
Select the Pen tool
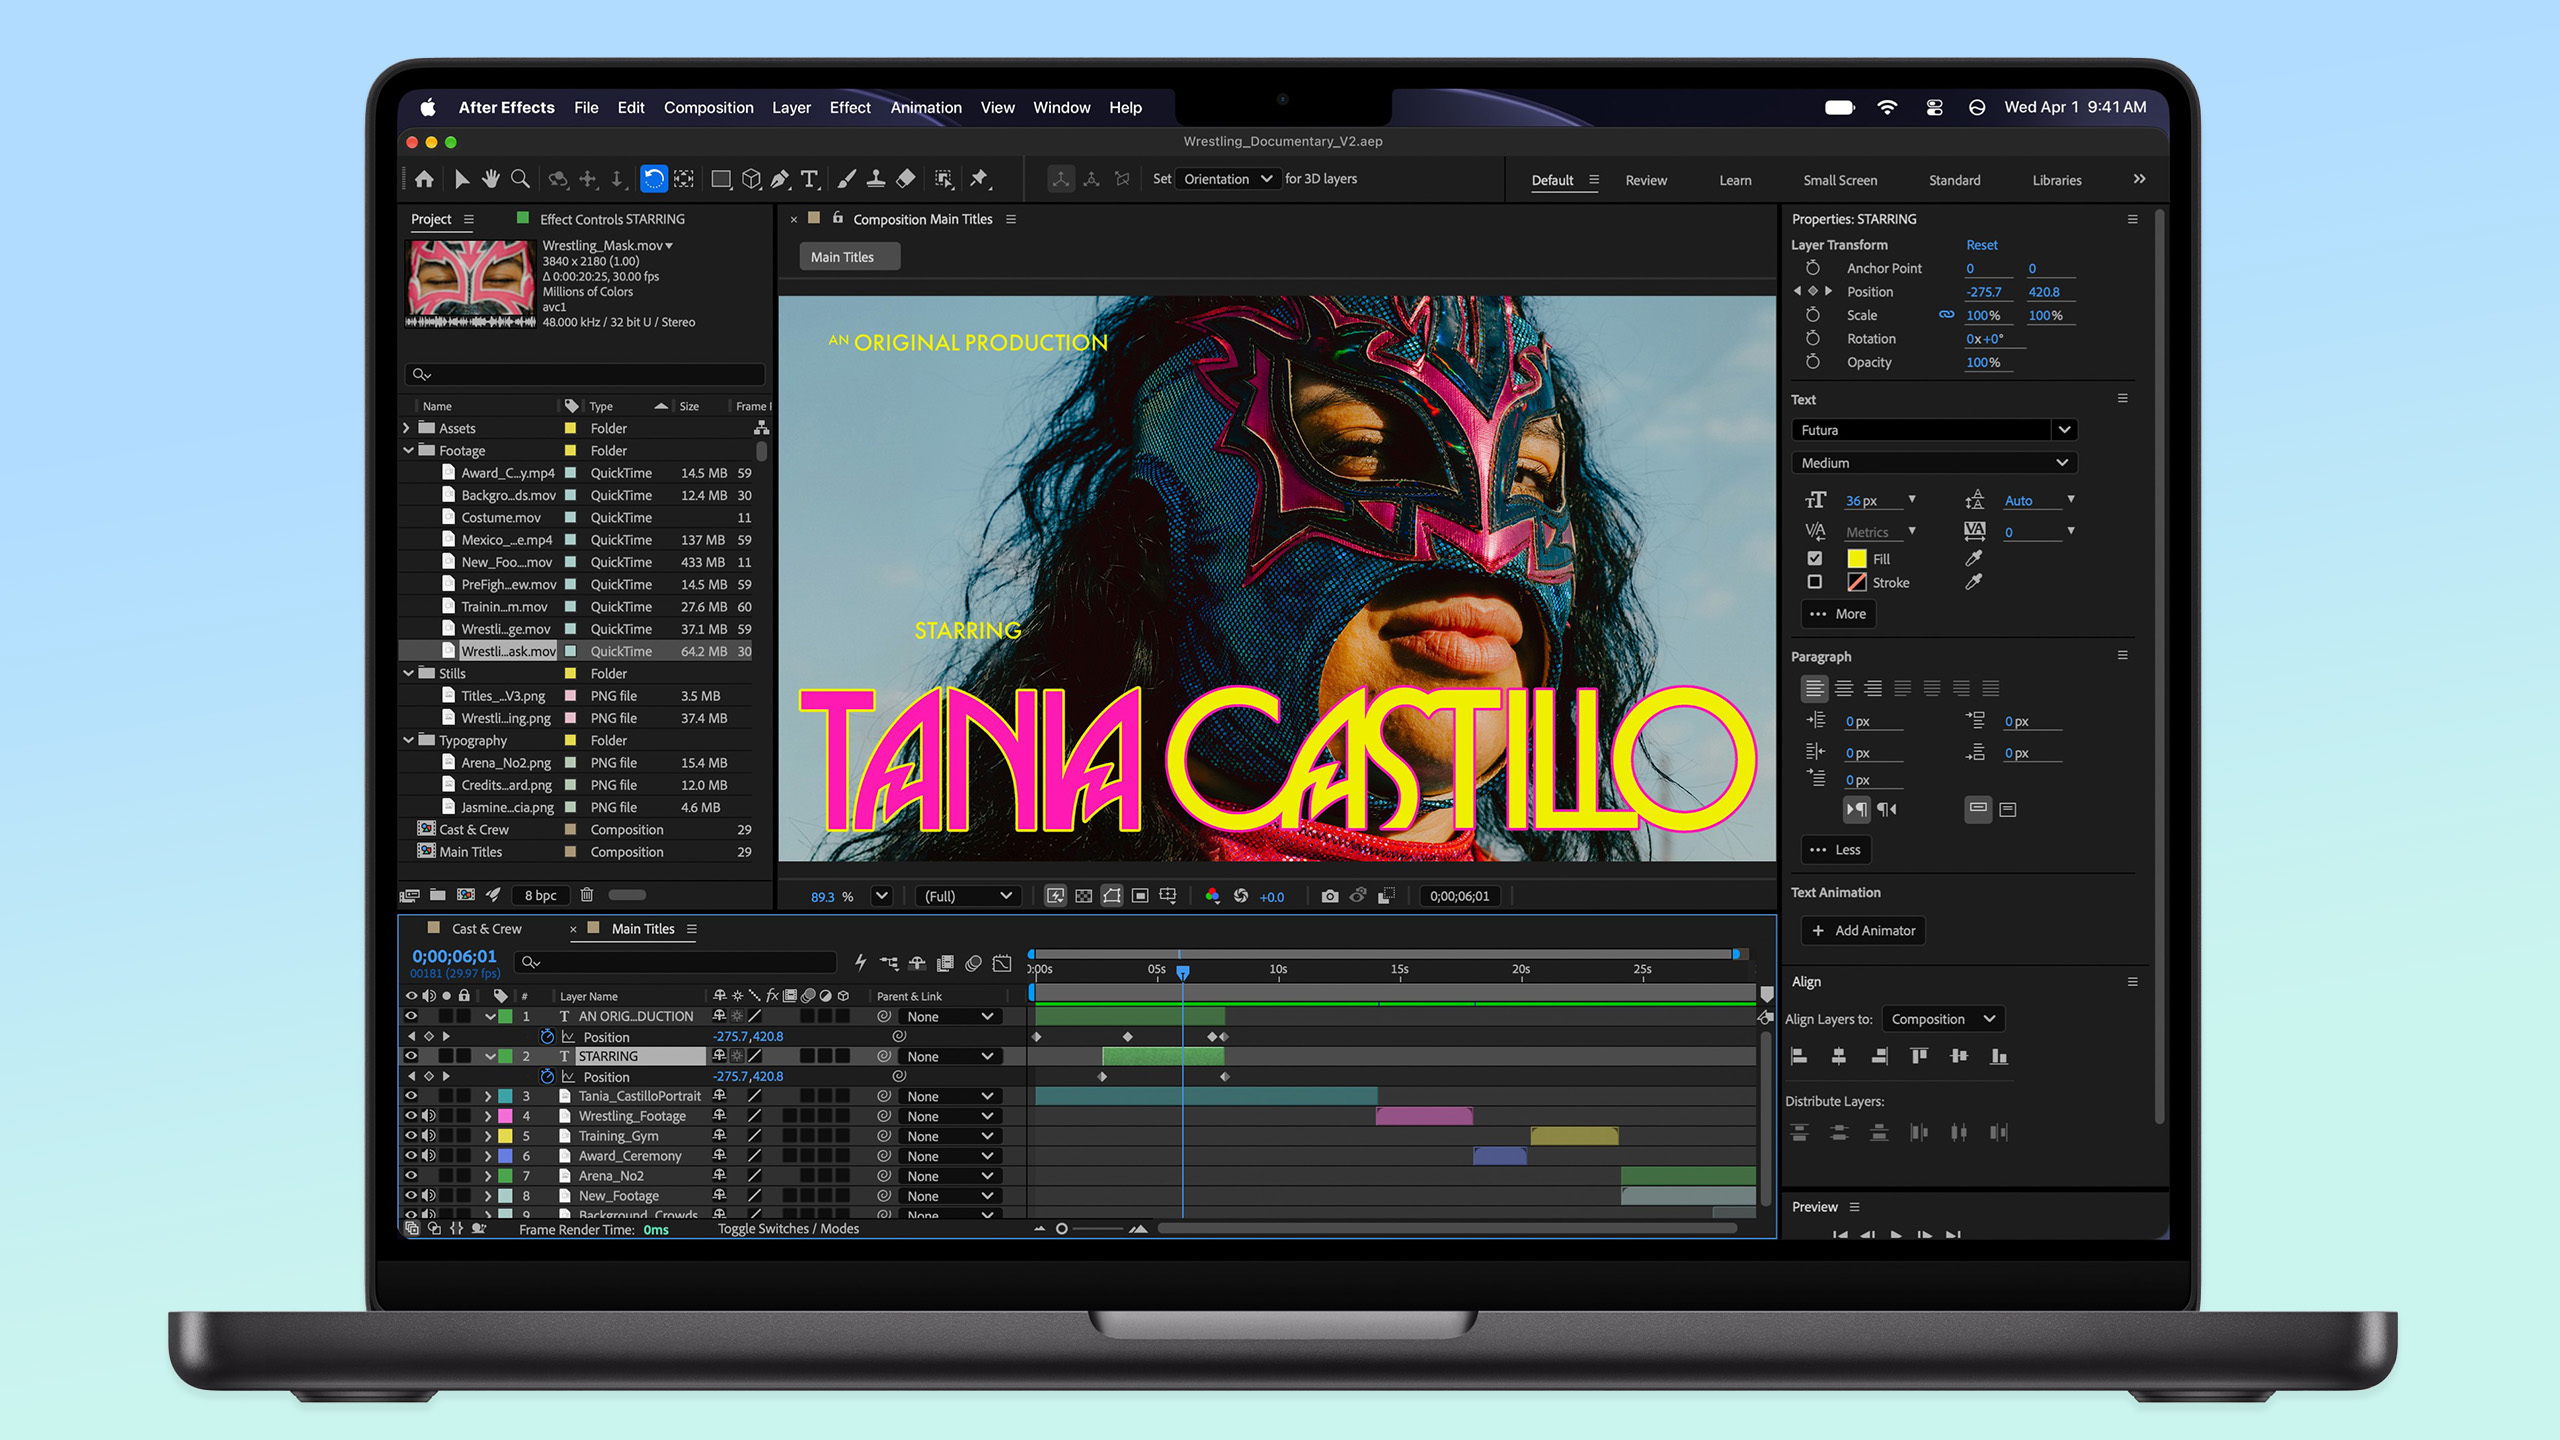pyautogui.click(x=780, y=179)
